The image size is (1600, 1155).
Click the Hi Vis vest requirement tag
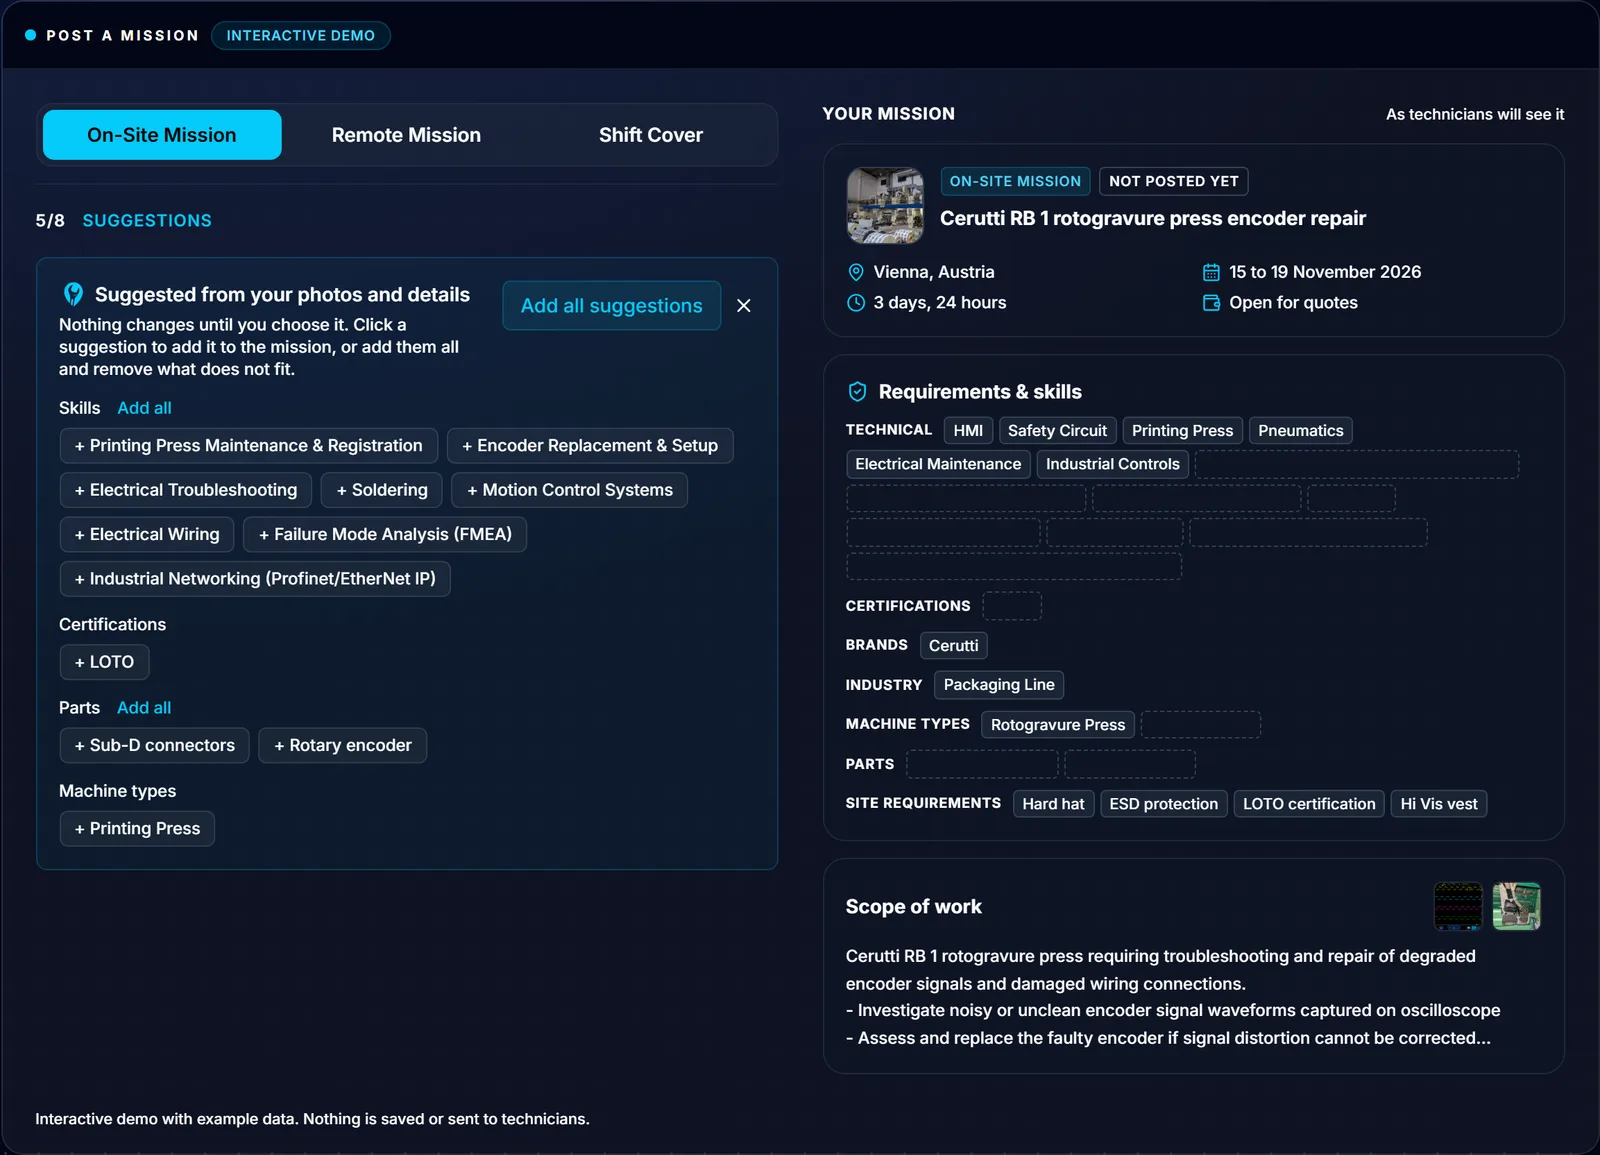coord(1439,804)
